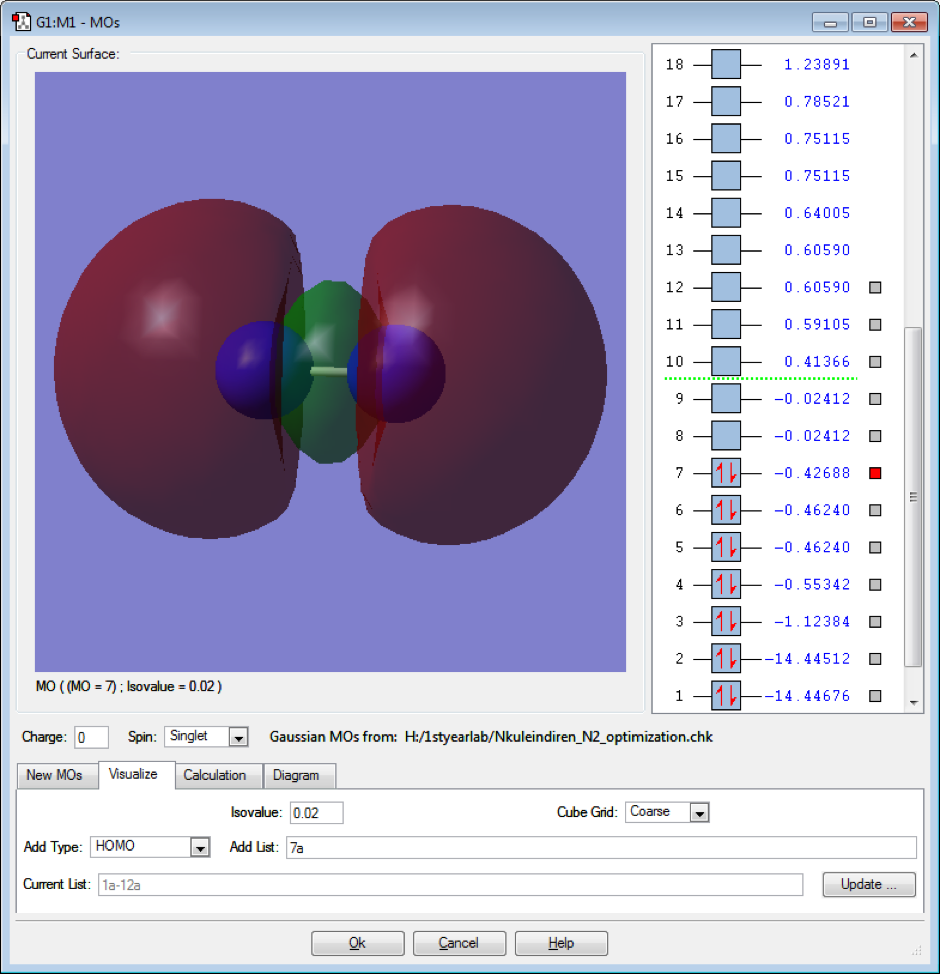Open the Spin Singlet dropdown
The height and width of the screenshot is (974, 940).
(239, 737)
